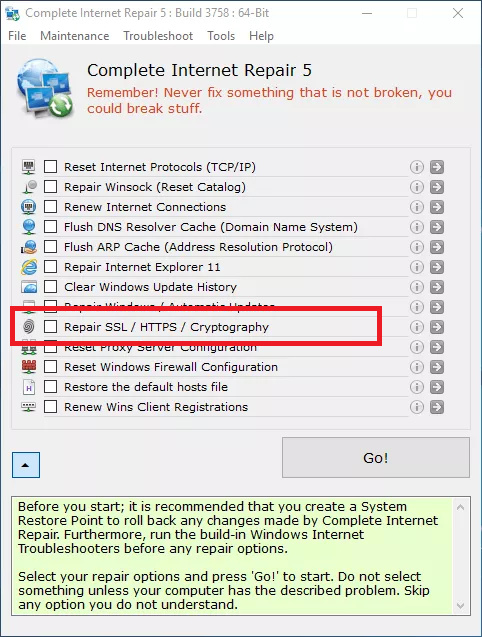Run Reset Windows Firewall Configuration arrow icon
This screenshot has width=482, height=637.
click(437, 367)
